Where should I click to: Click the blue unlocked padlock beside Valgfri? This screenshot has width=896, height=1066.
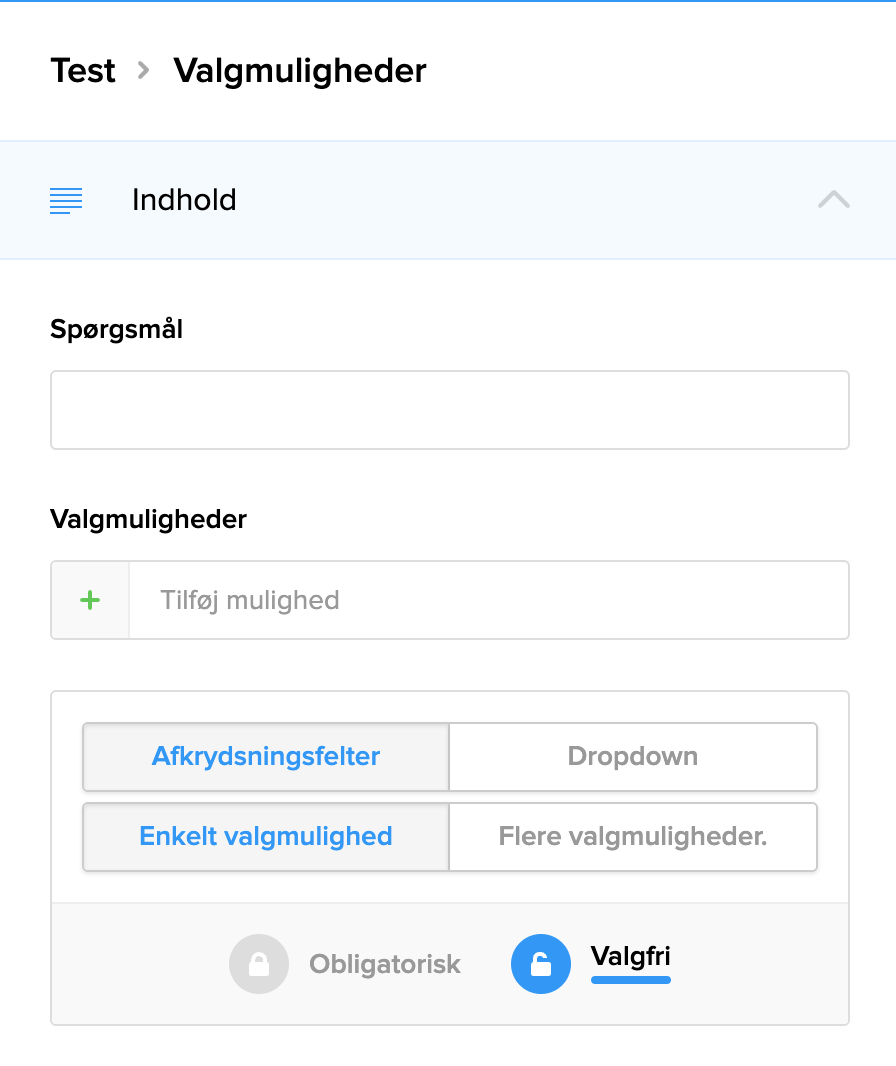tap(541, 964)
